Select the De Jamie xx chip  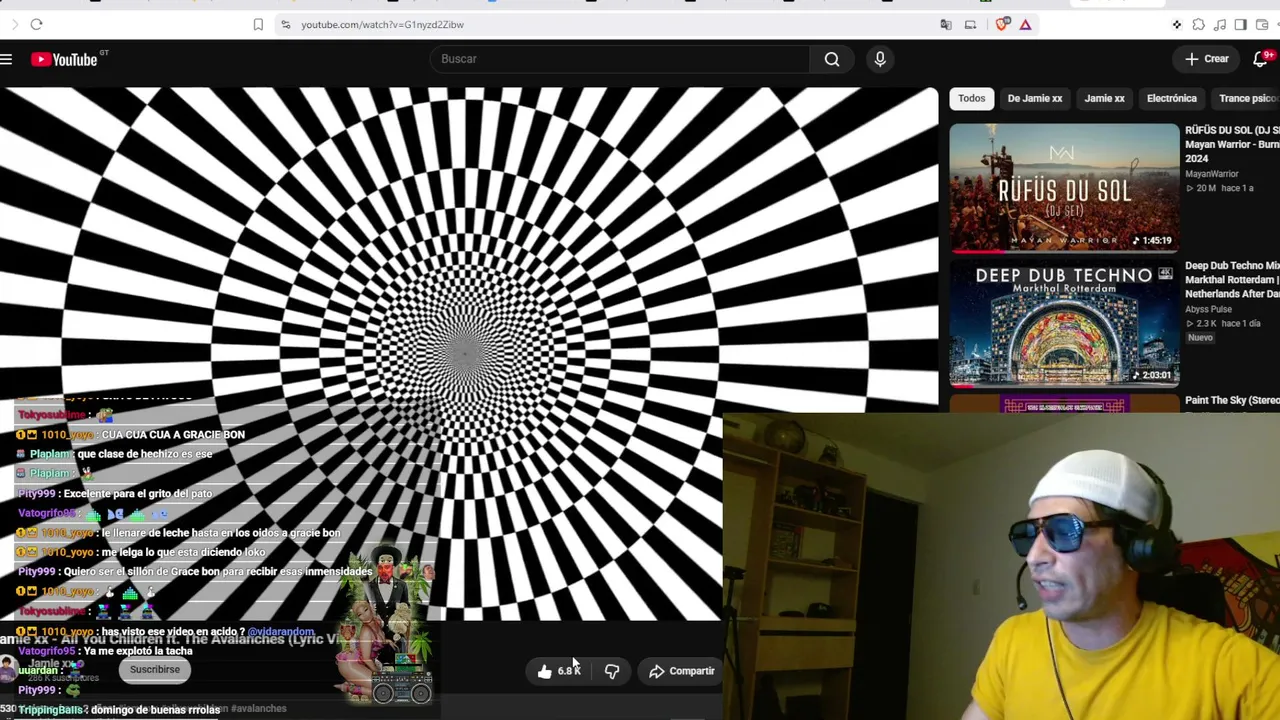[1035, 98]
